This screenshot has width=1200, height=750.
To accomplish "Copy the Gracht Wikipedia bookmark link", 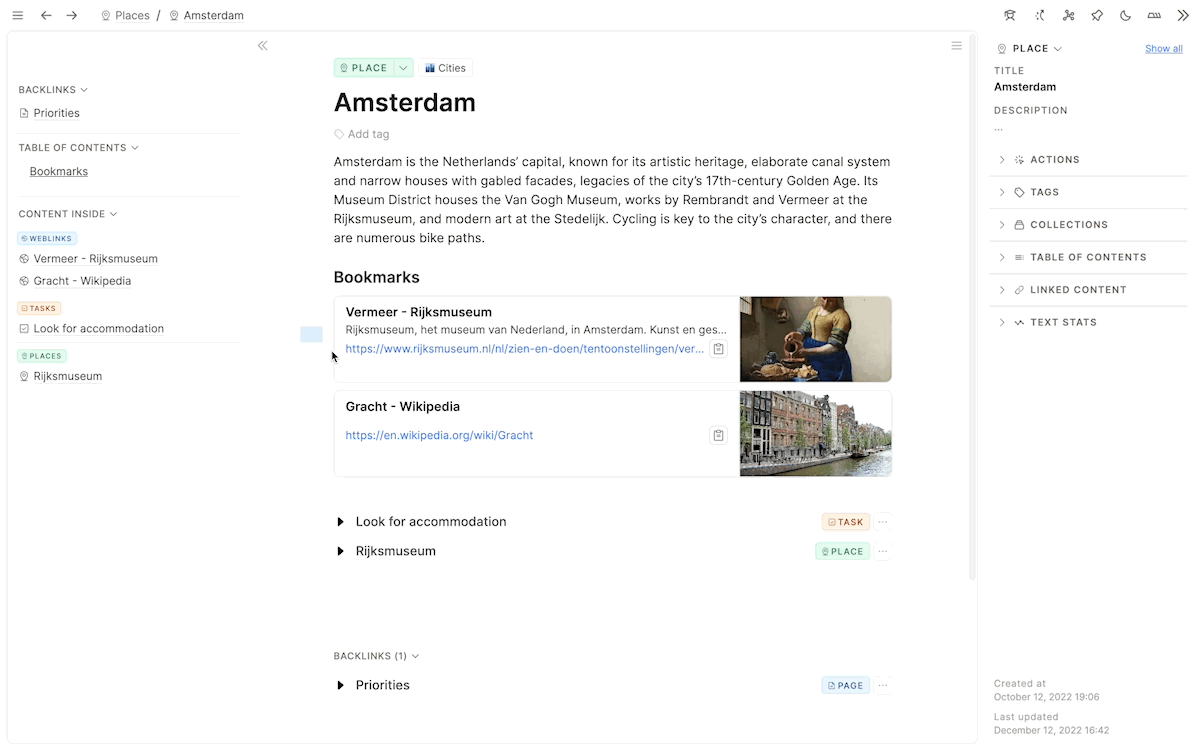I will 718,435.
